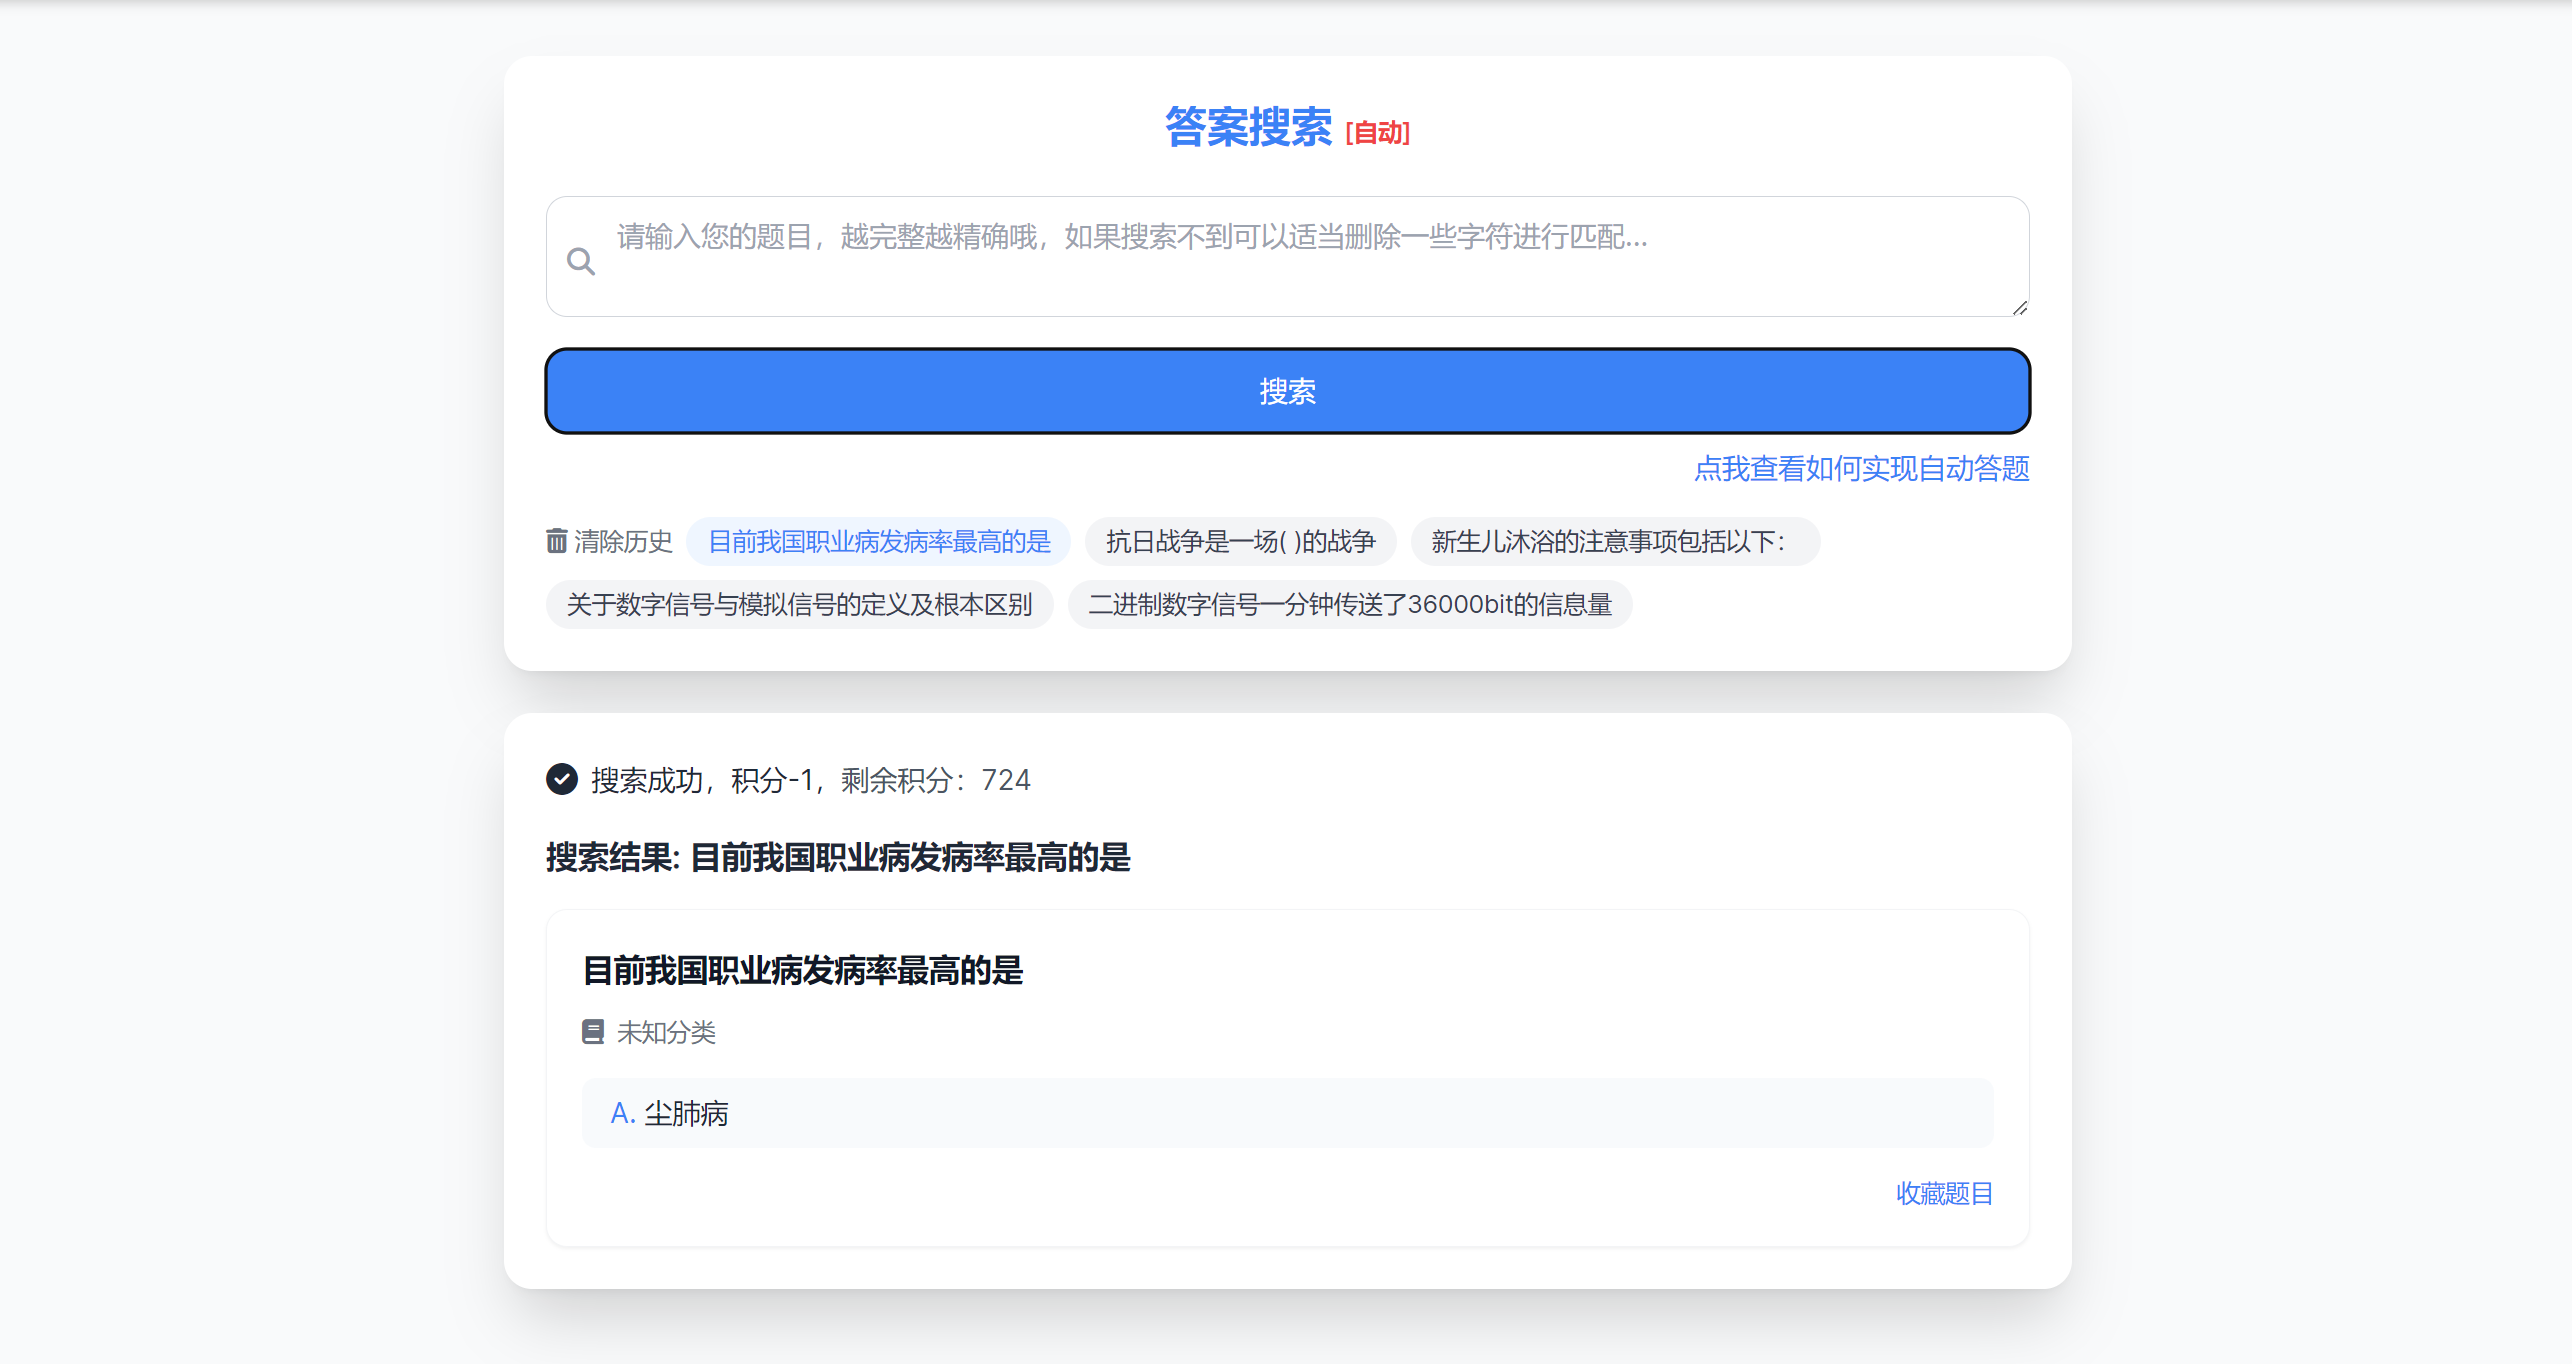Viewport: 2572px width, 1364px height.
Task: Open the 点我查看如何实现自动答题 link
Action: click(1861, 468)
